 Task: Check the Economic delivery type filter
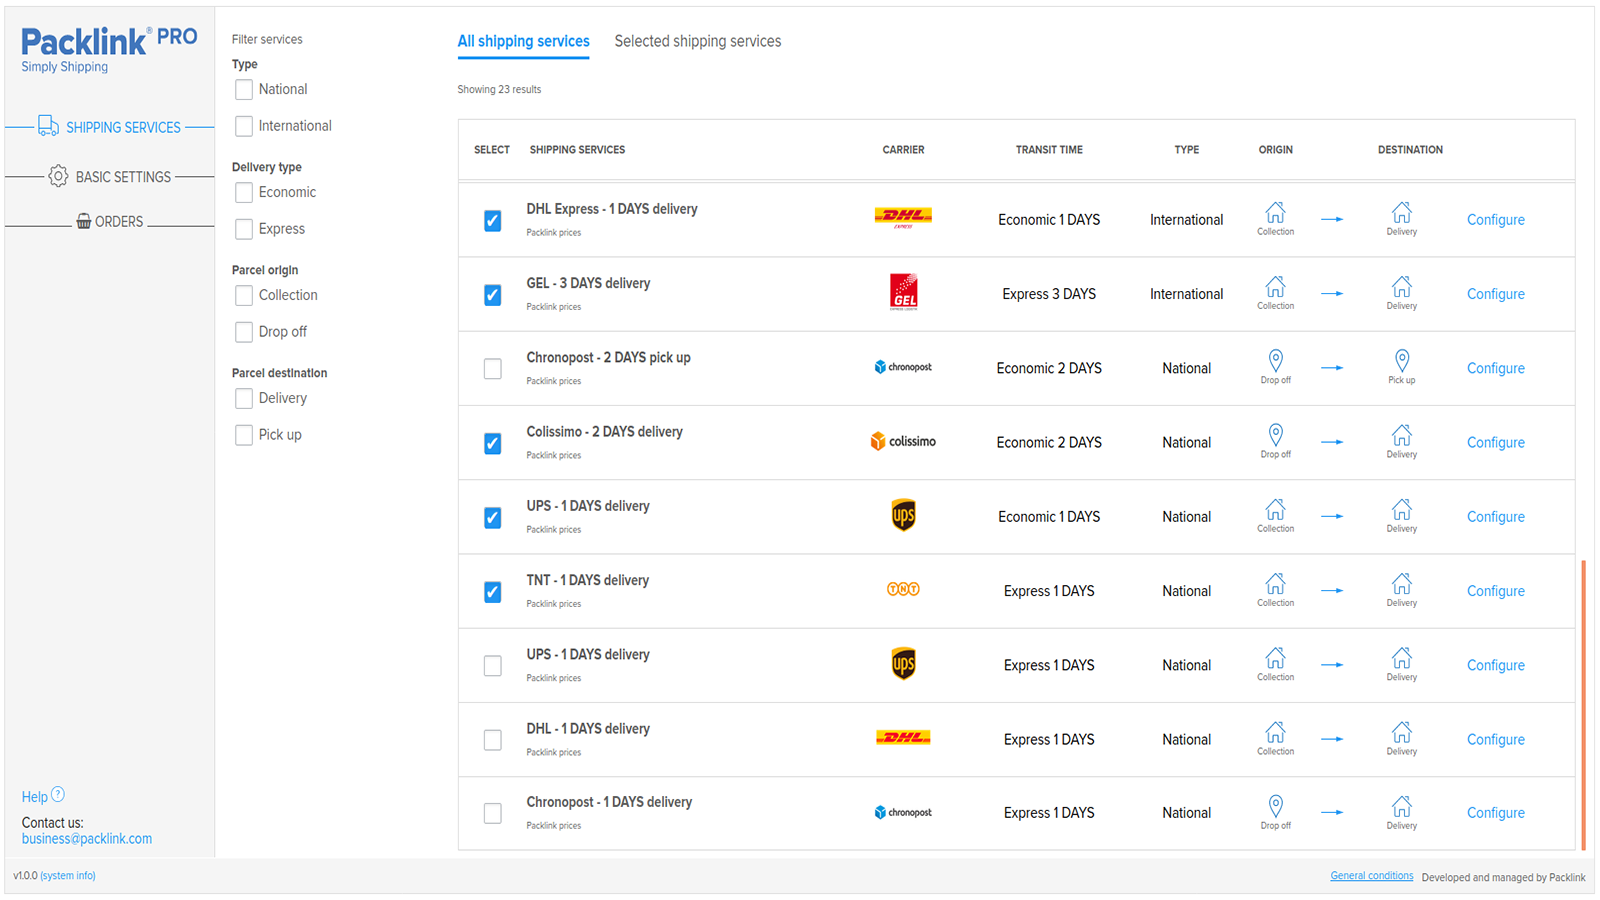tap(243, 192)
